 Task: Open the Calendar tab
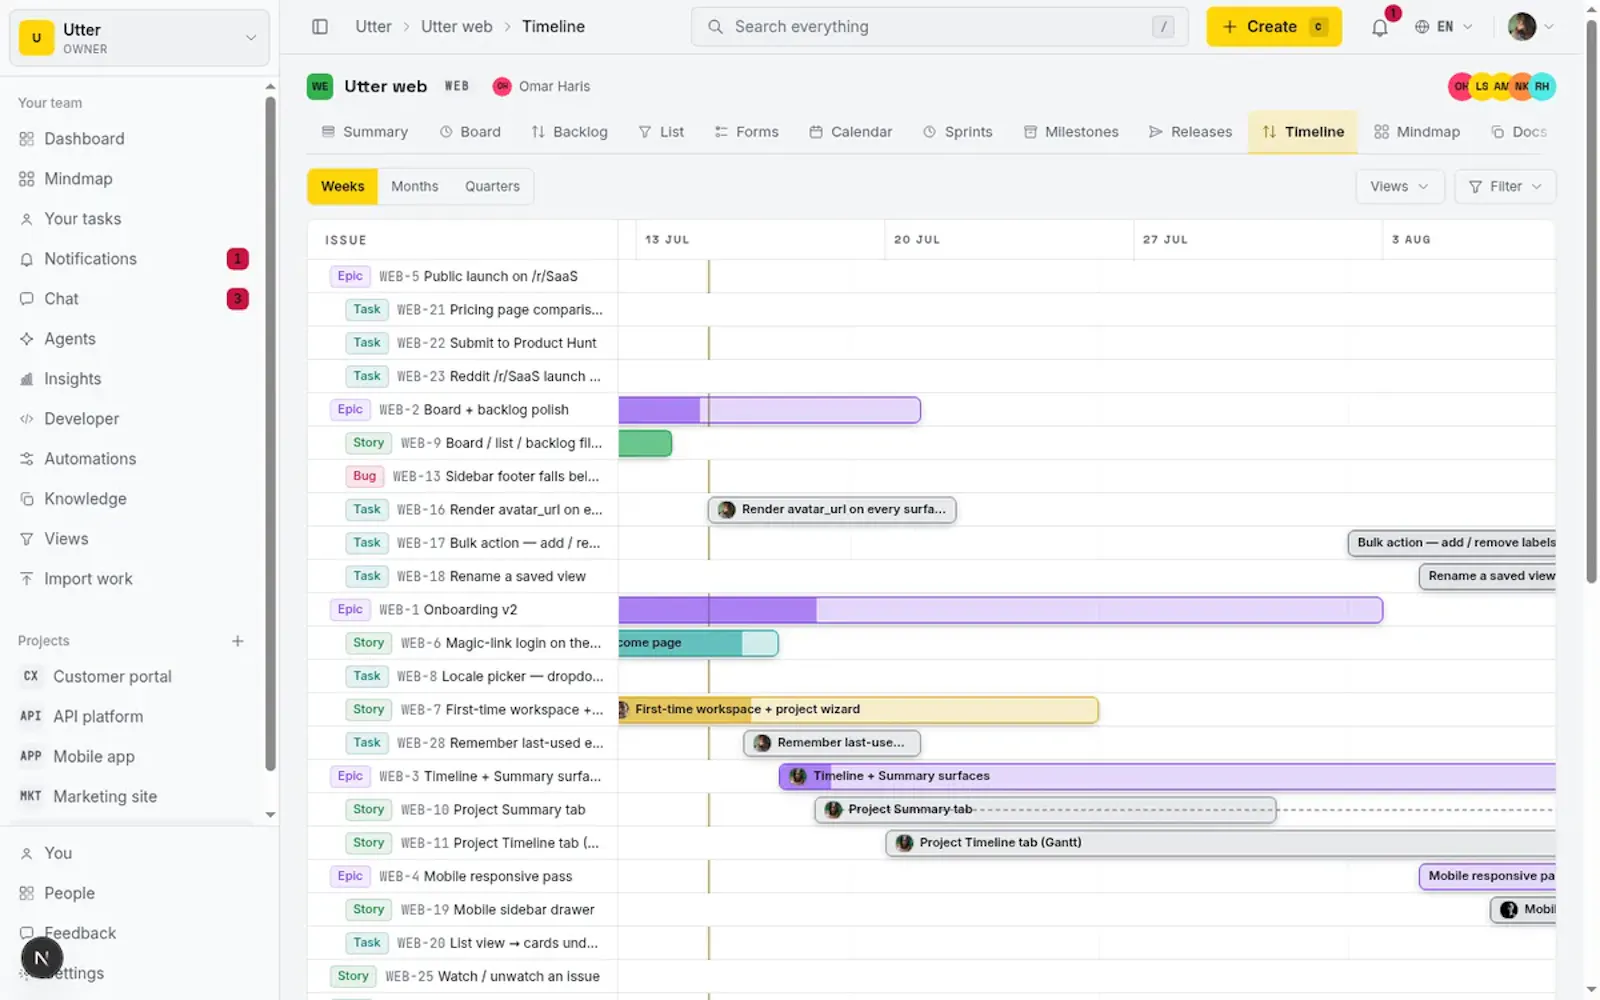tap(851, 132)
